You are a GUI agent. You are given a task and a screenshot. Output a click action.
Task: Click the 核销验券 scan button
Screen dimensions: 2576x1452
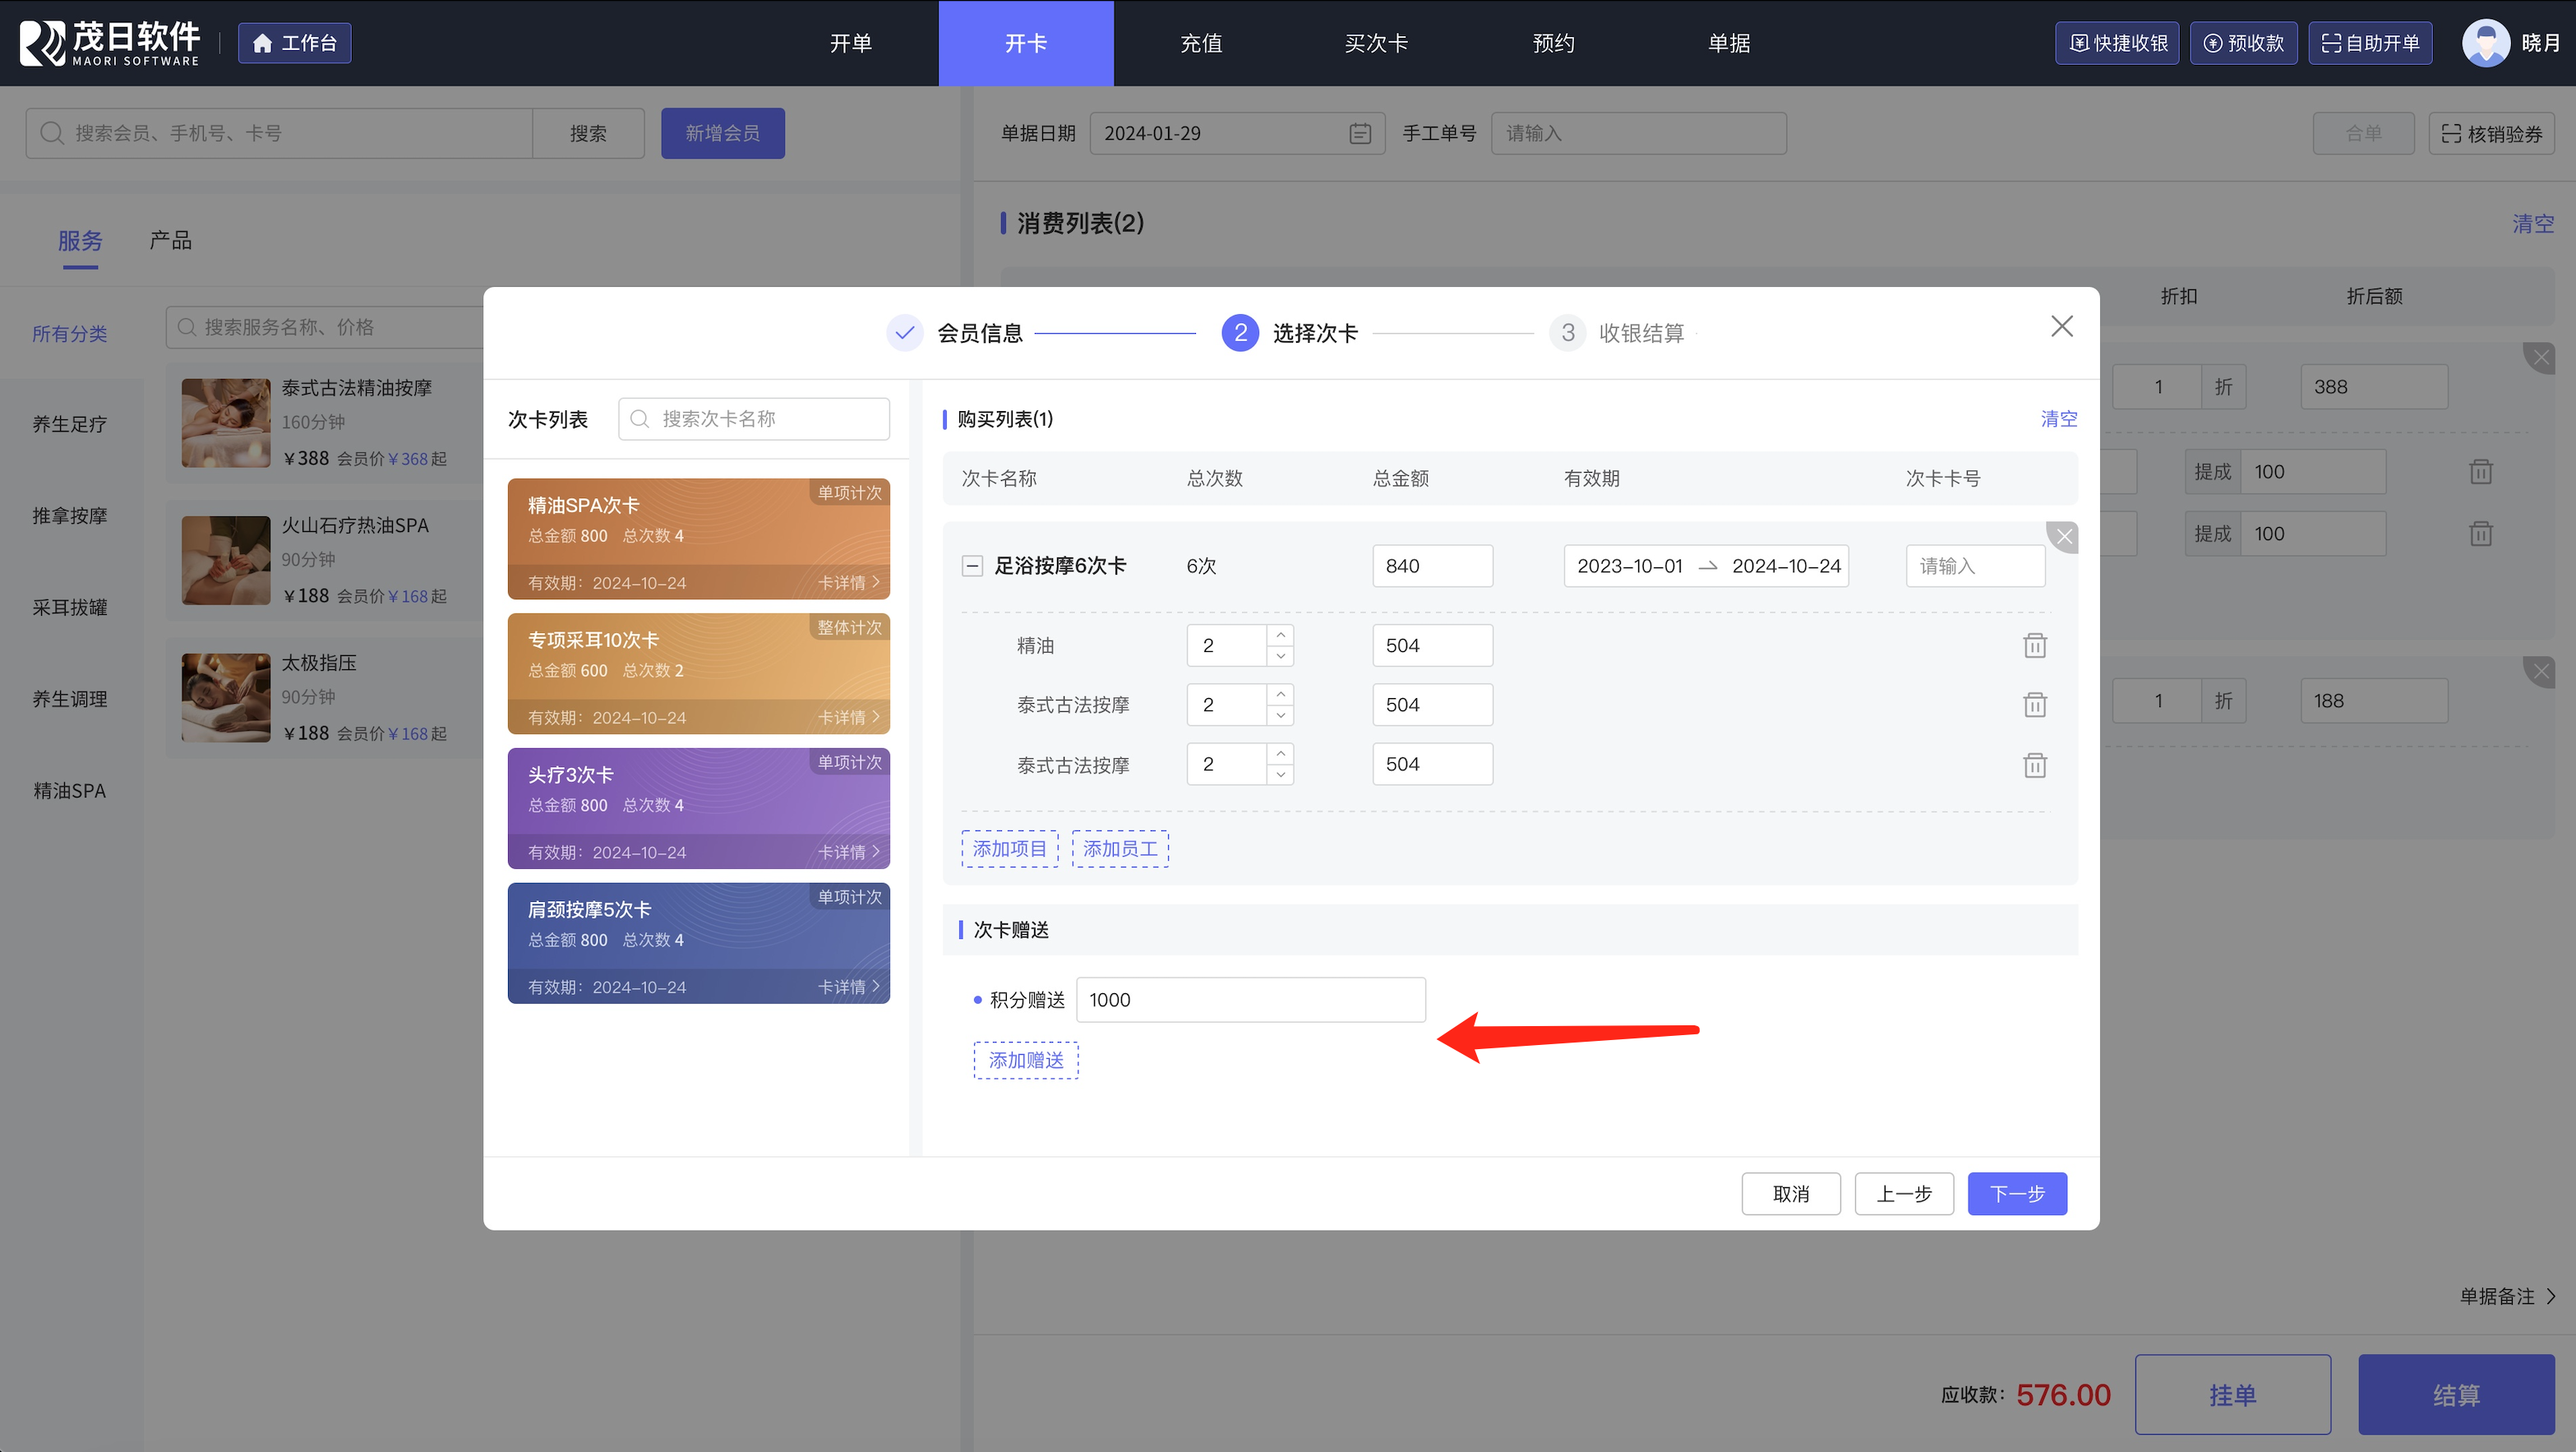(2491, 133)
